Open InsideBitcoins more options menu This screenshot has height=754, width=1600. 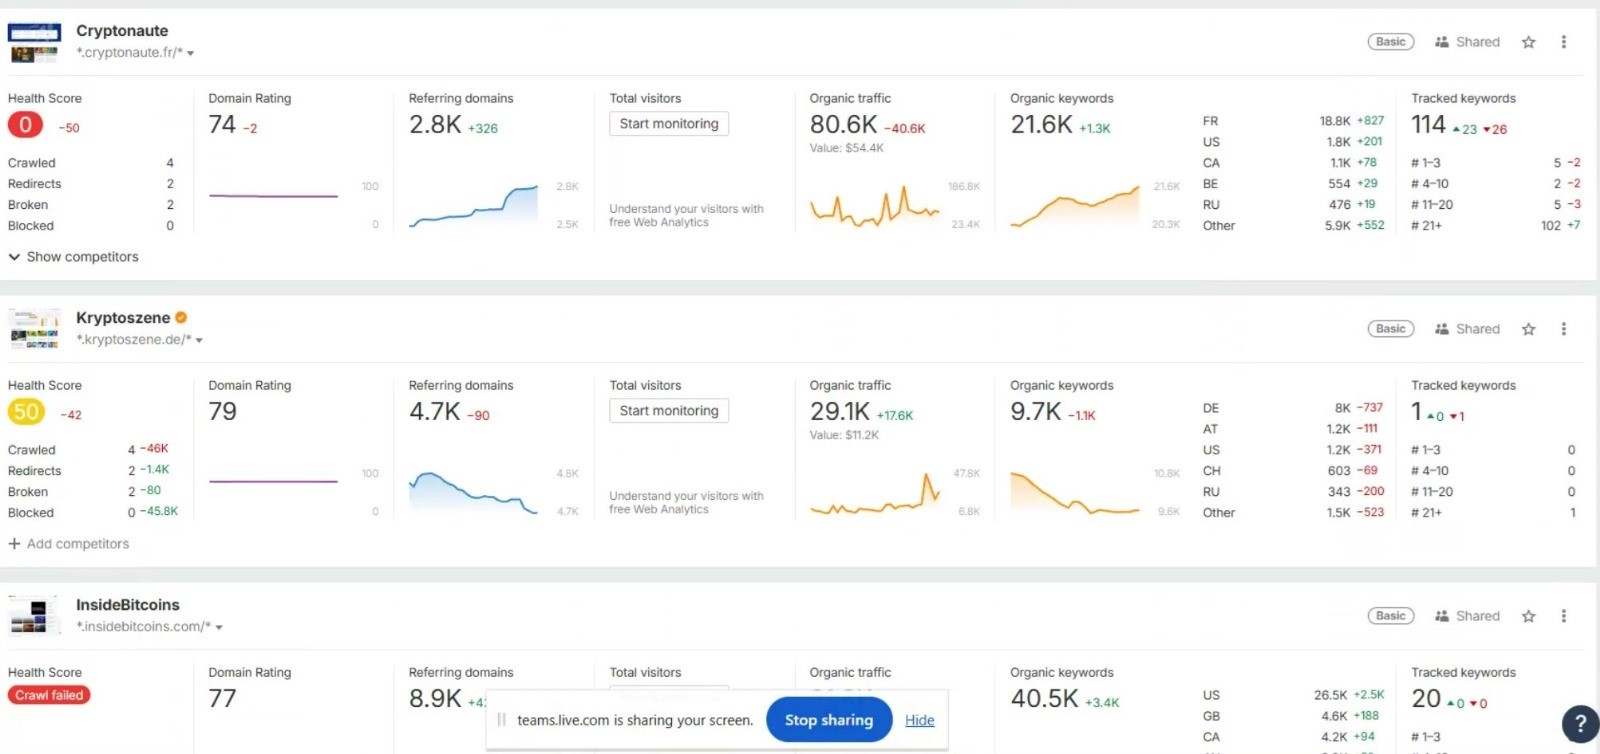coord(1564,616)
